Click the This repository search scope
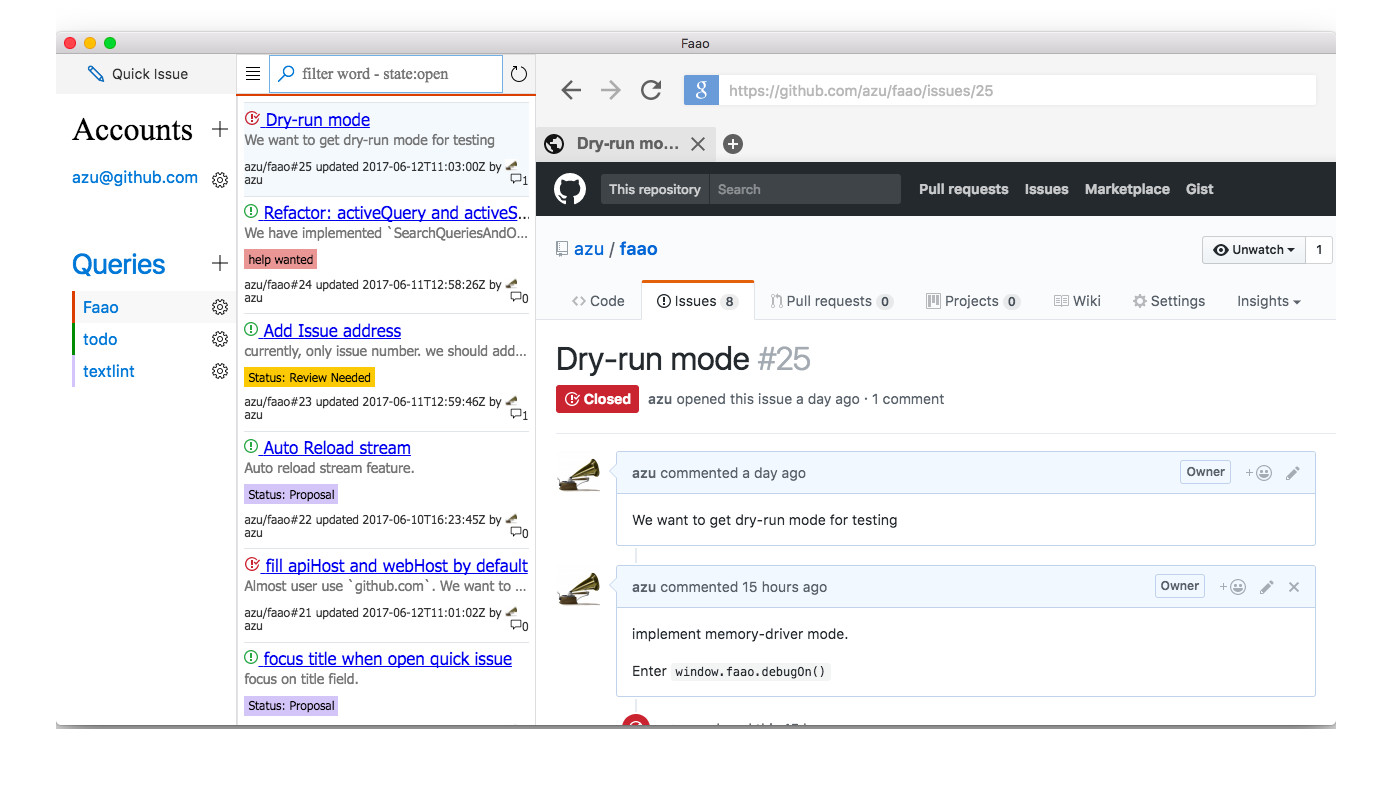This screenshot has width=1392, height=805. click(655, 189)
